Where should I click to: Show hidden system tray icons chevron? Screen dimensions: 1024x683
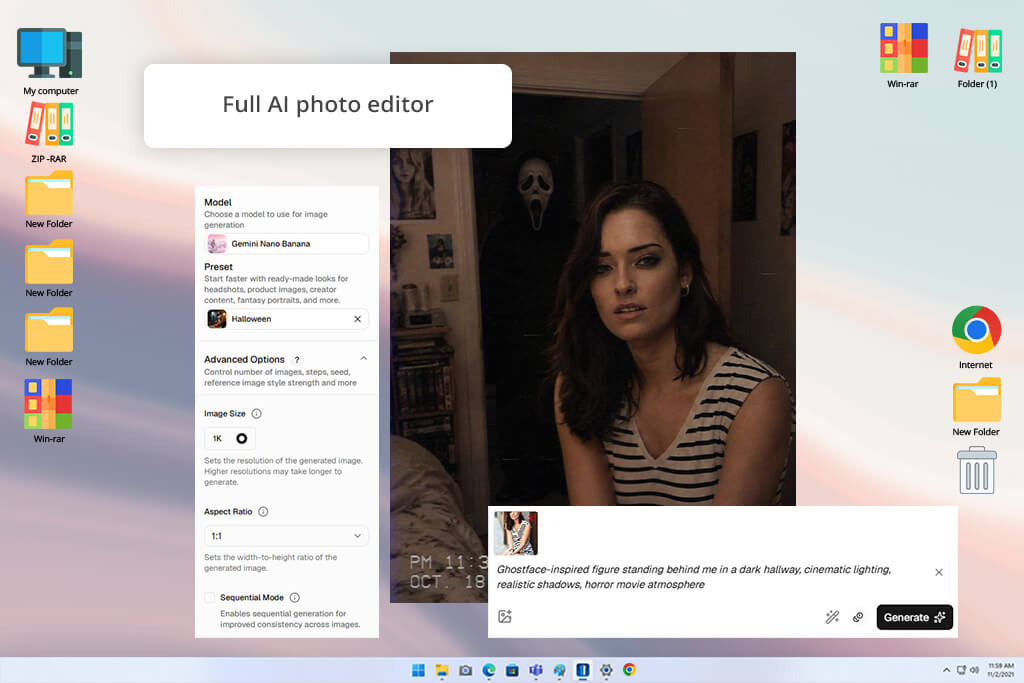pyautogui.click(x=946, y=670)
